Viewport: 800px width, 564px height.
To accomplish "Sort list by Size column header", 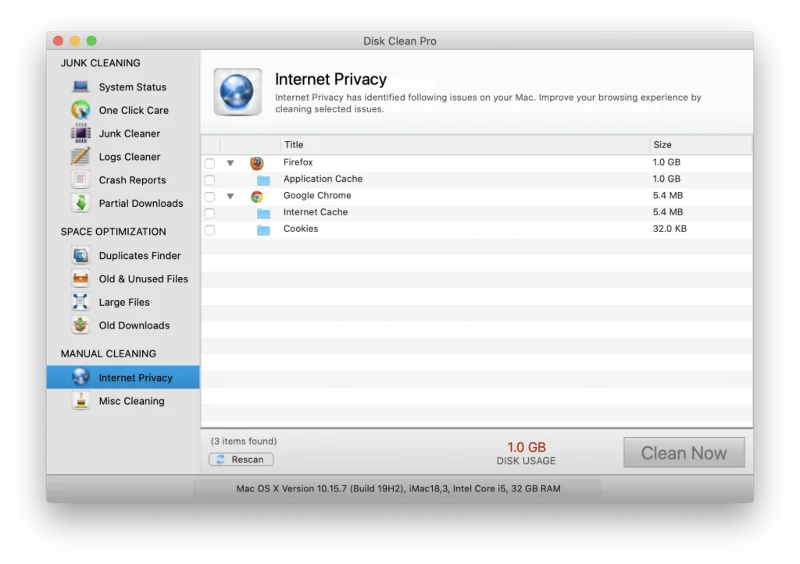I will coord(700,145).
